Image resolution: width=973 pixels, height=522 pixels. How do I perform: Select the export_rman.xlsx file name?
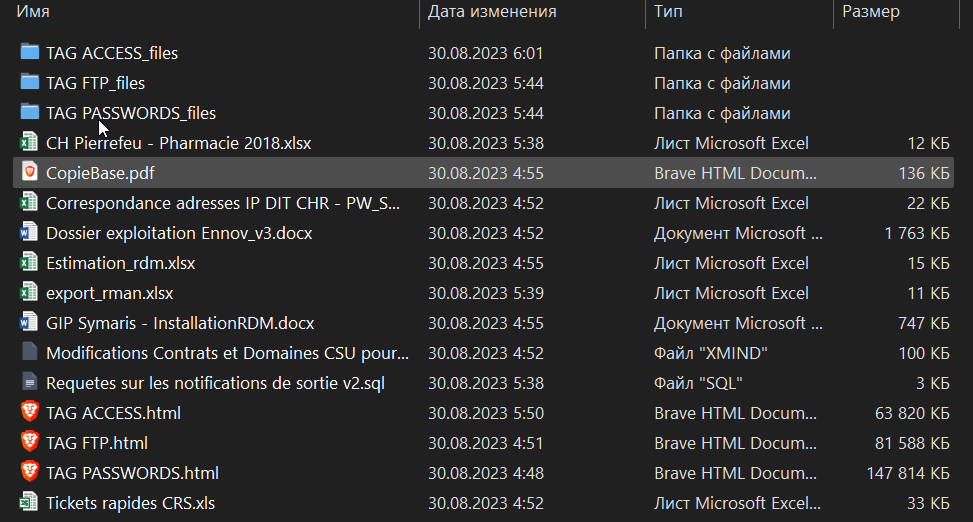[110, 293]
